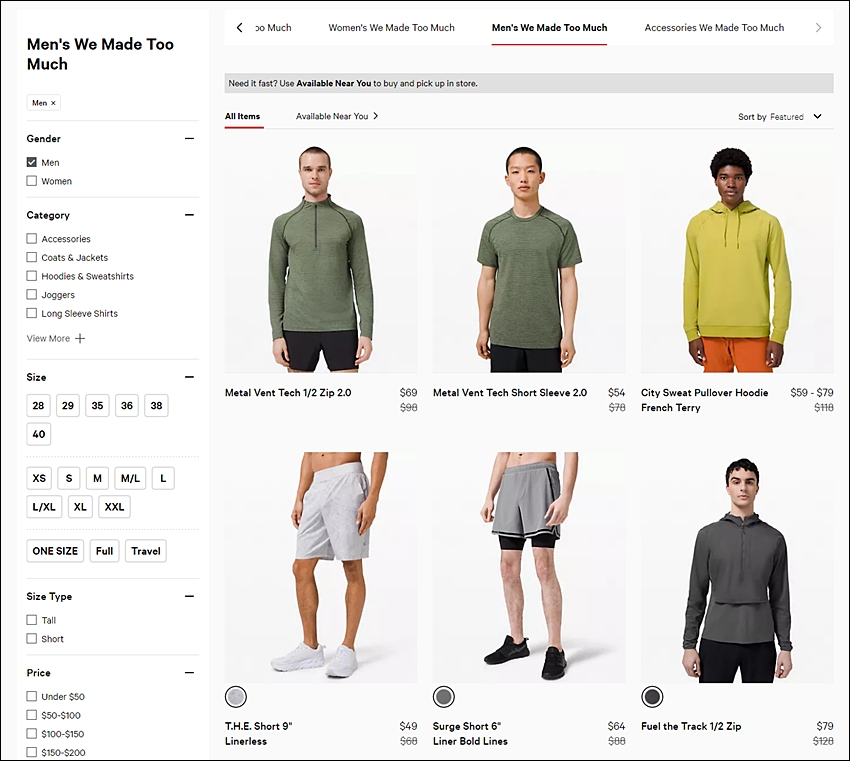Click the green half-zip product photo
This screenshot has height=761, width=850.
(x=321, y=258)
